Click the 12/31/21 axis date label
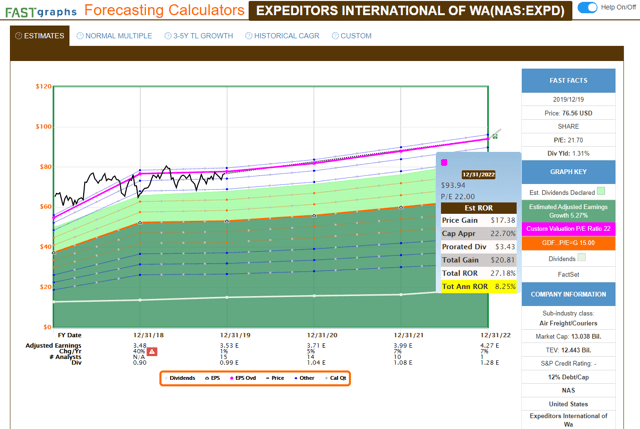 coord(409,335)
